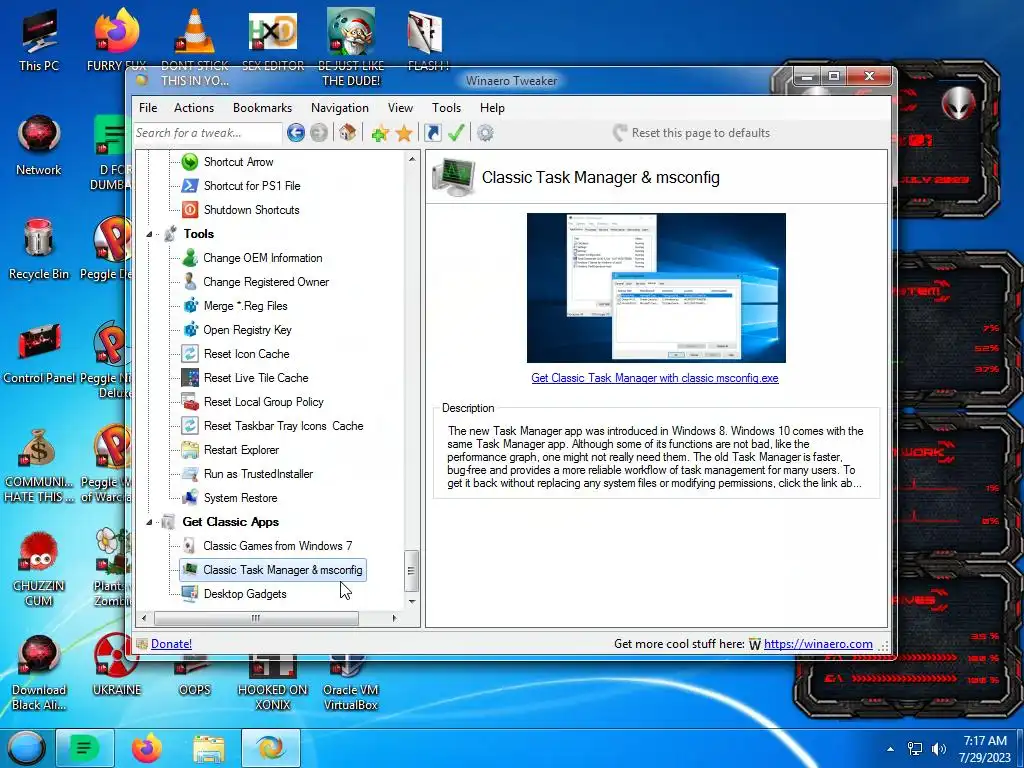
Task: Open the View menu
Action: tap(400, 108)
